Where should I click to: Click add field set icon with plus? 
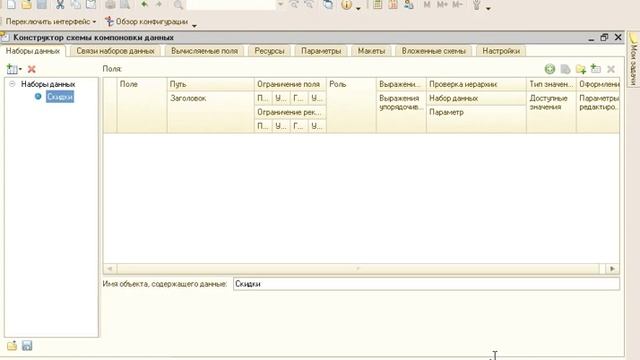(x=596, y=69)
